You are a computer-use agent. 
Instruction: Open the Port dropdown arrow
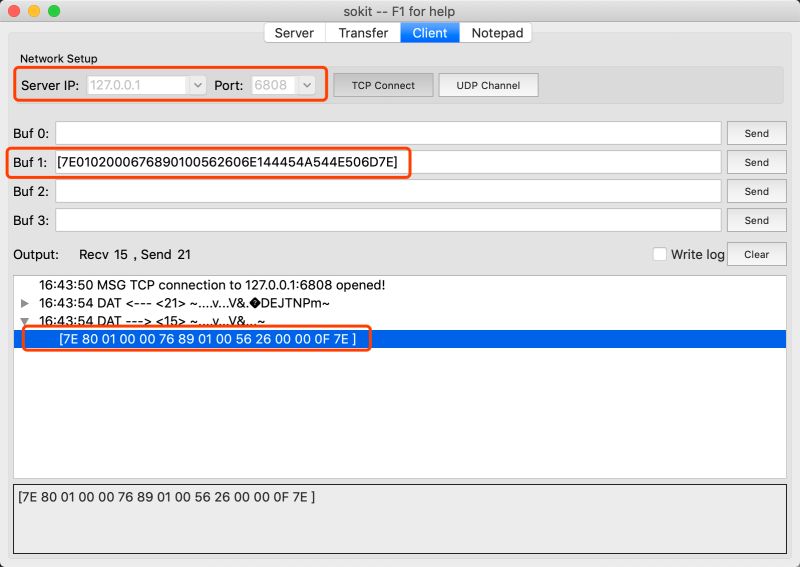[307, 85]
